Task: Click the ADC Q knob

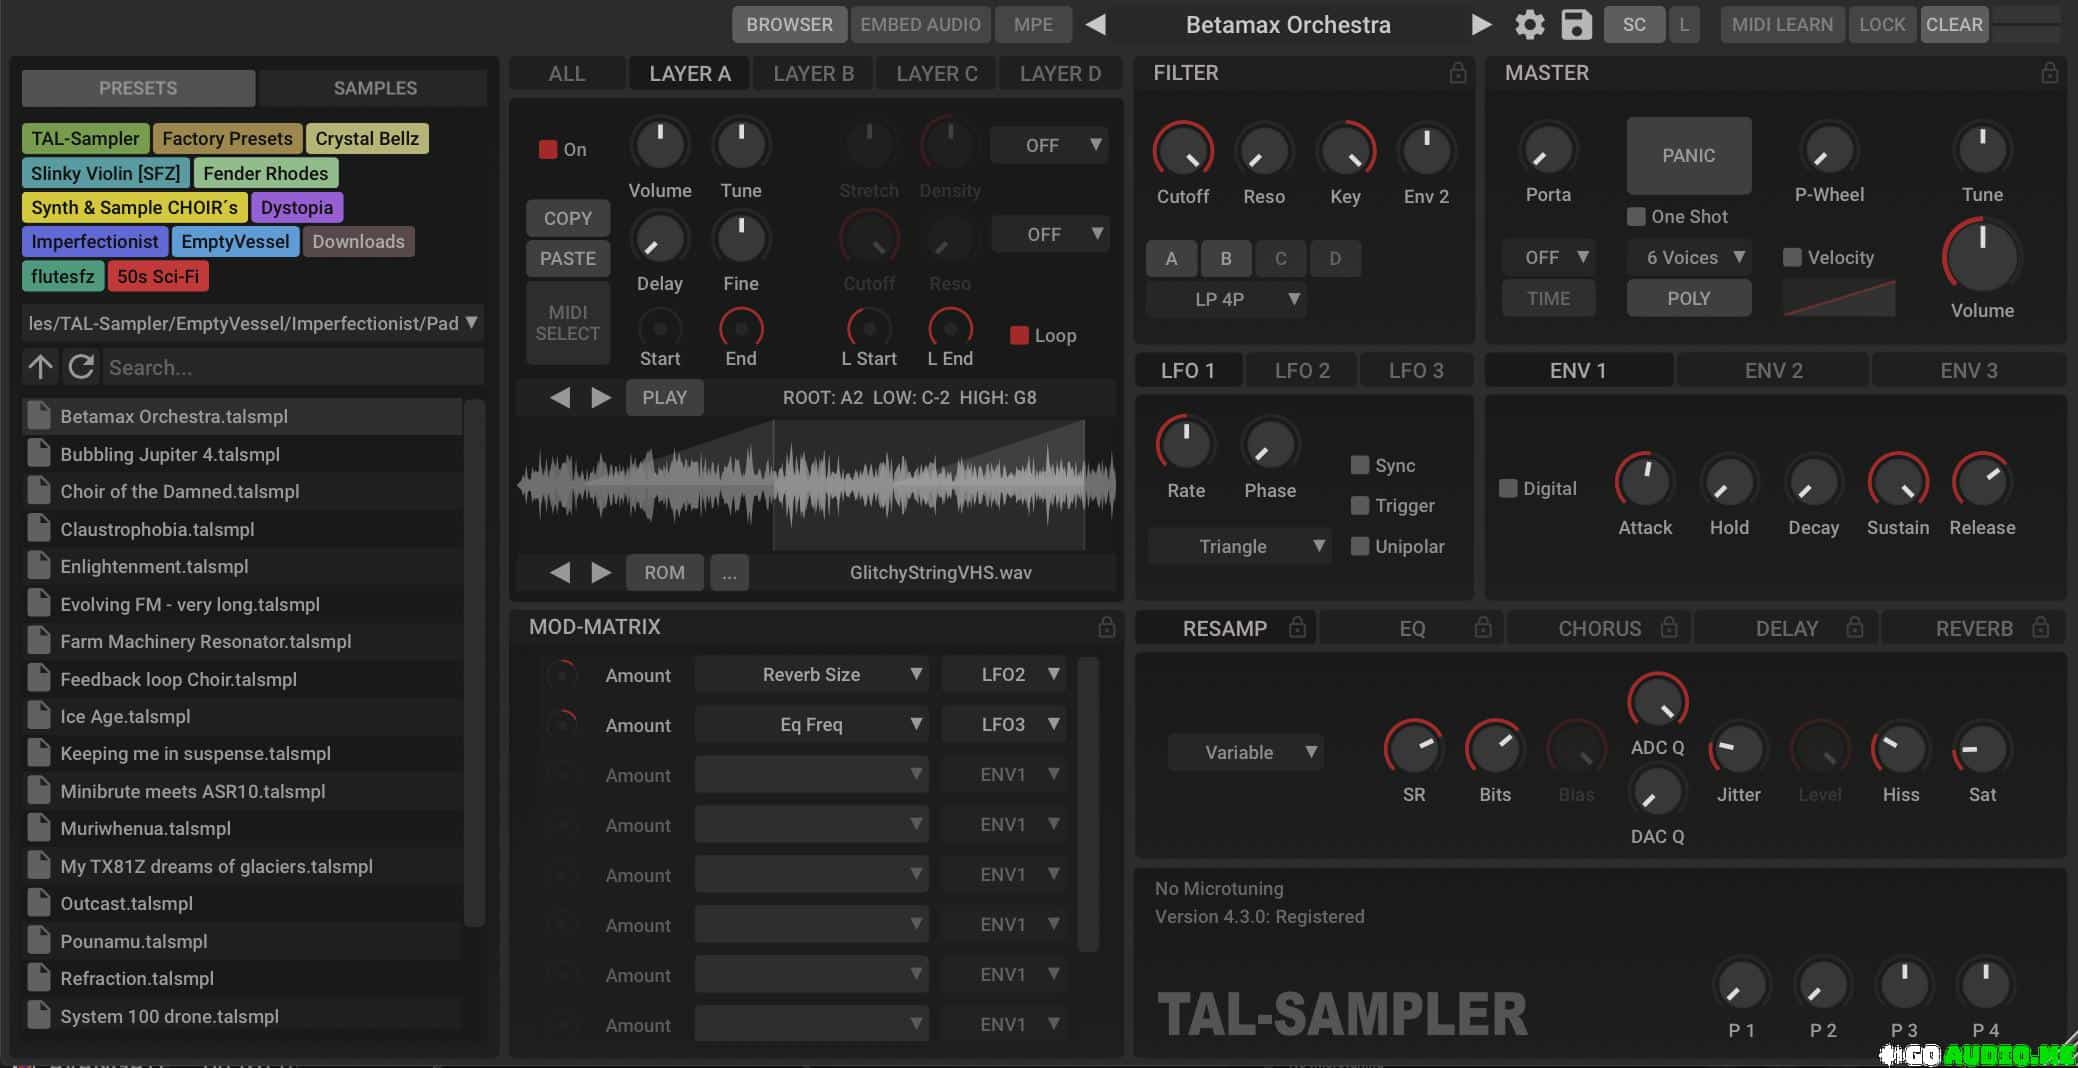Action: point(1657,702)
